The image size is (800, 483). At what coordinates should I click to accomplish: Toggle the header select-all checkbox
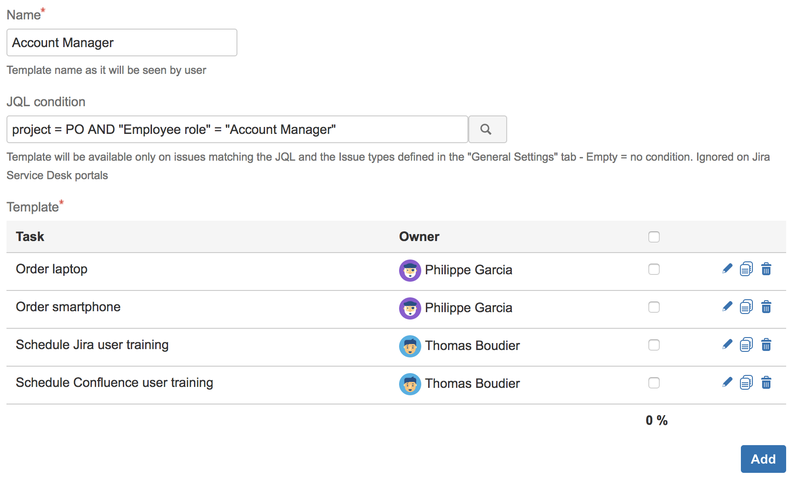[654, 237]
